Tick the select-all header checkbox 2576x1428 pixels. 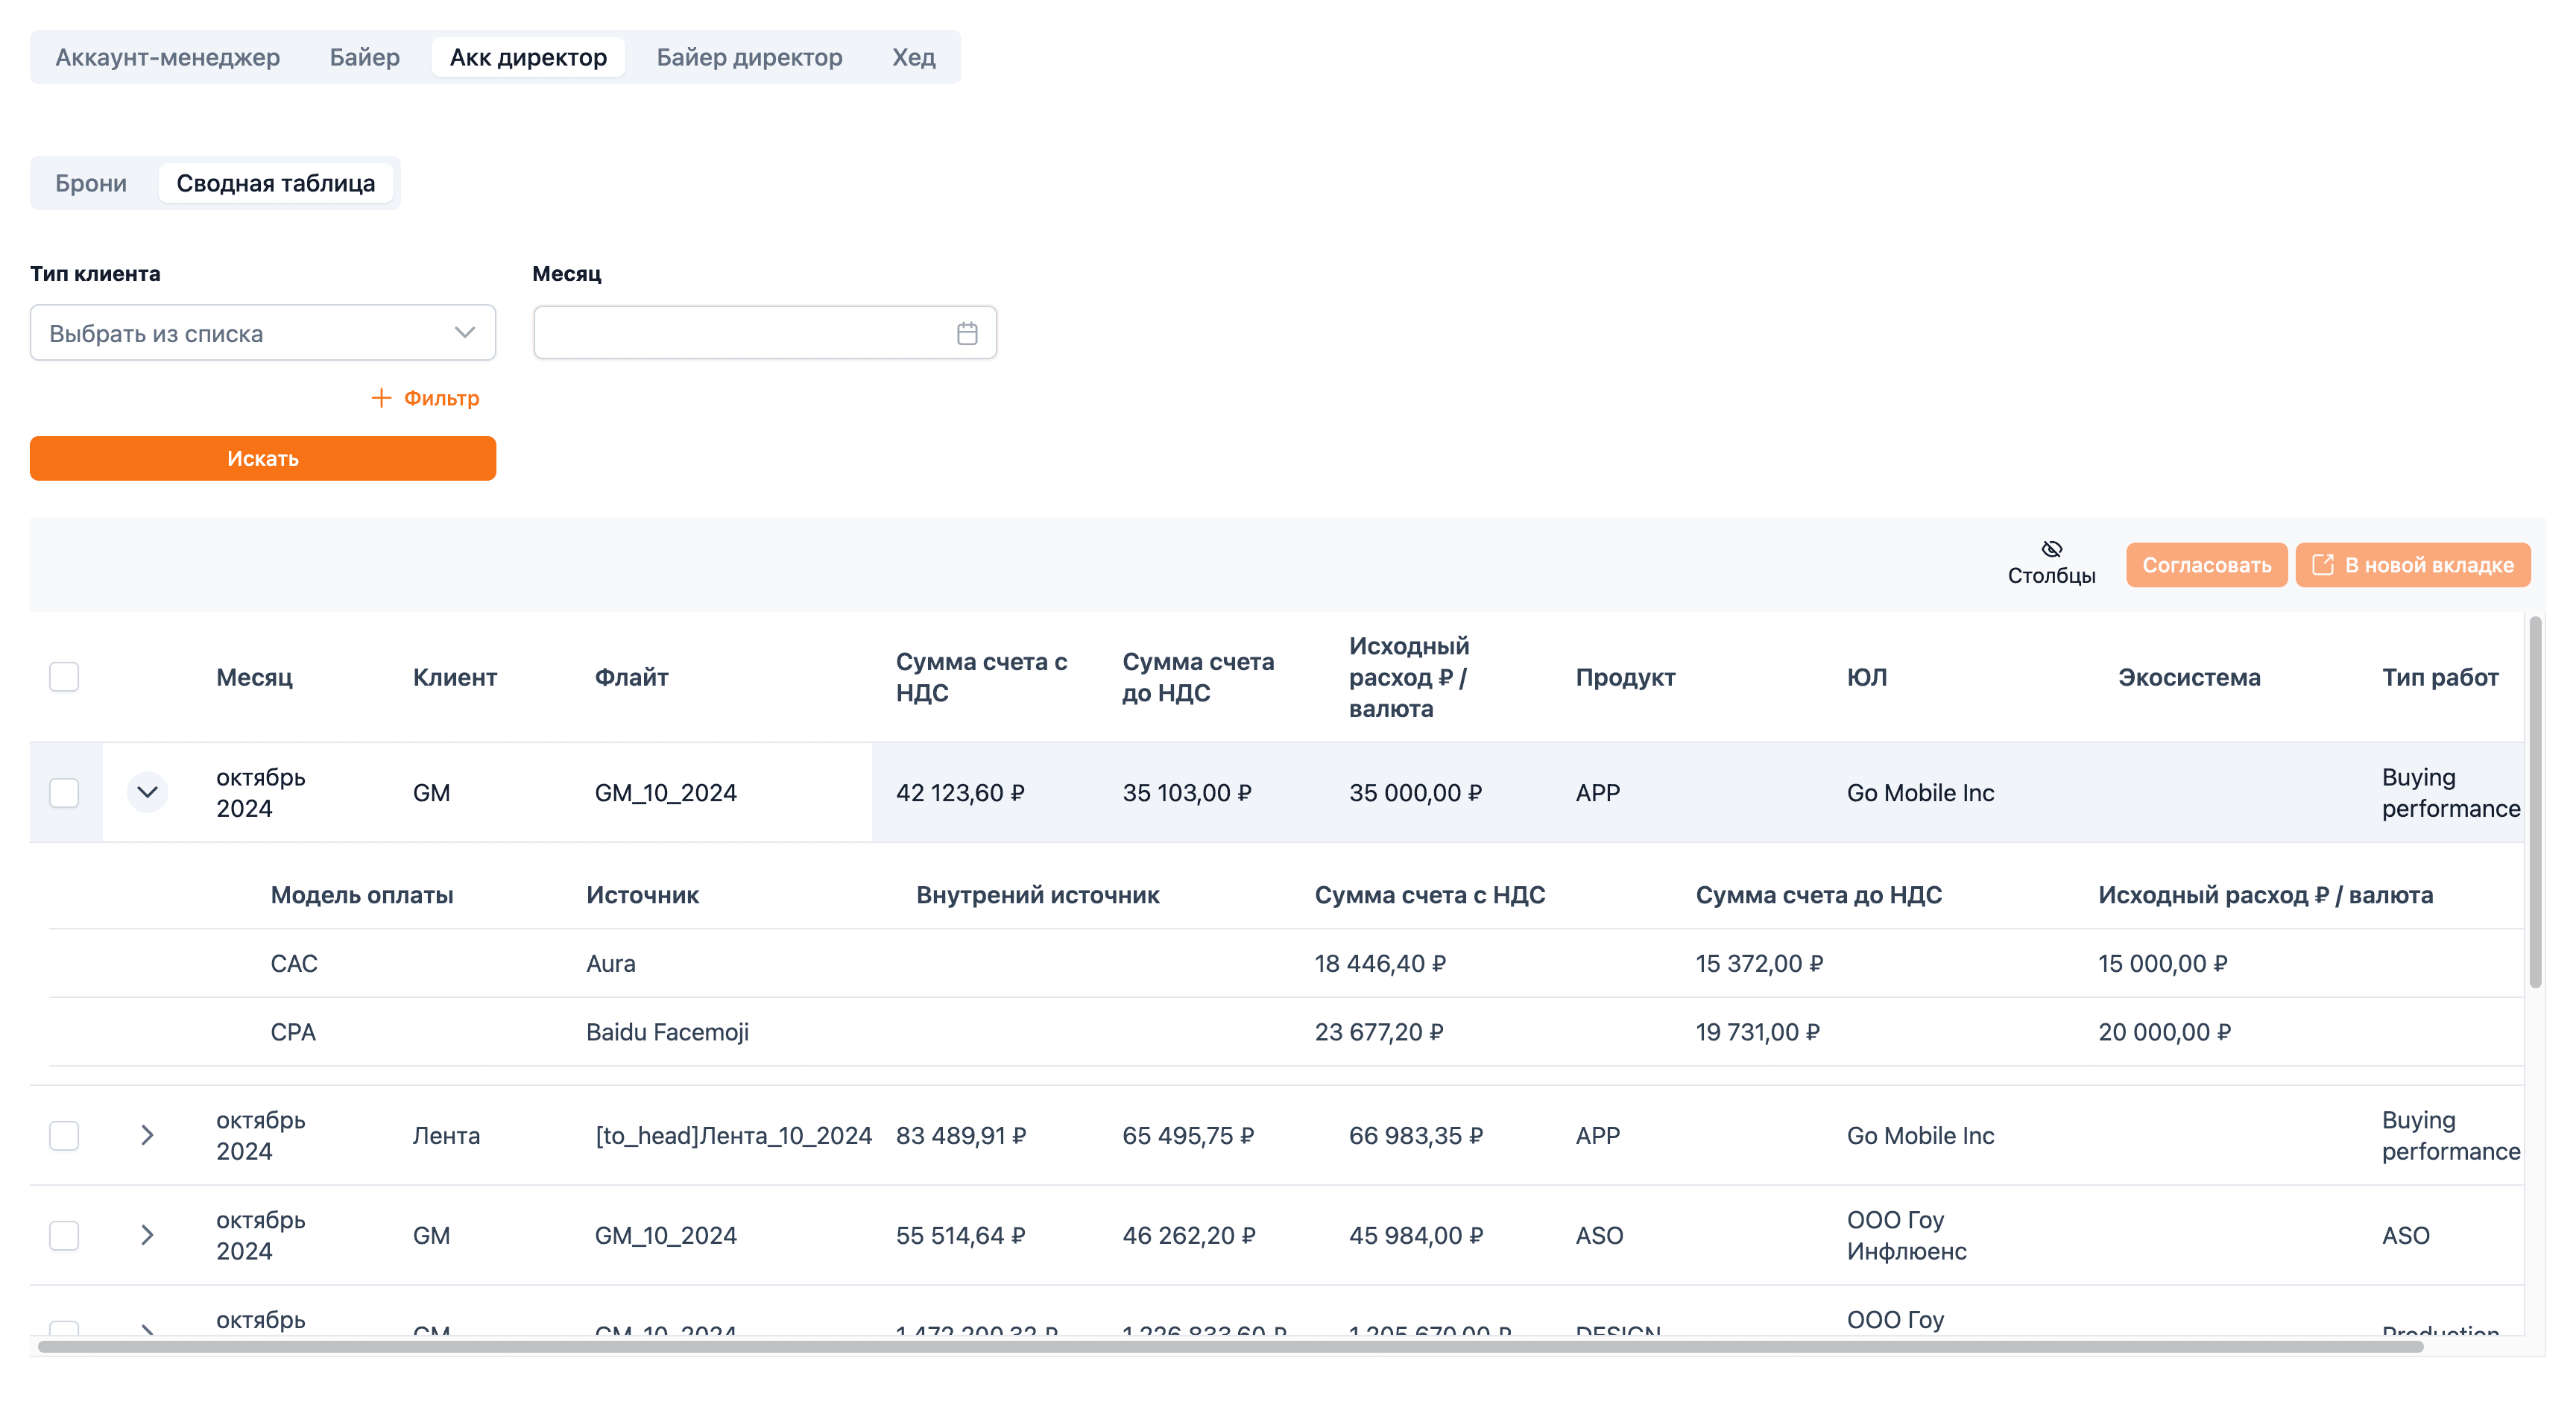[x=64, y=677]
